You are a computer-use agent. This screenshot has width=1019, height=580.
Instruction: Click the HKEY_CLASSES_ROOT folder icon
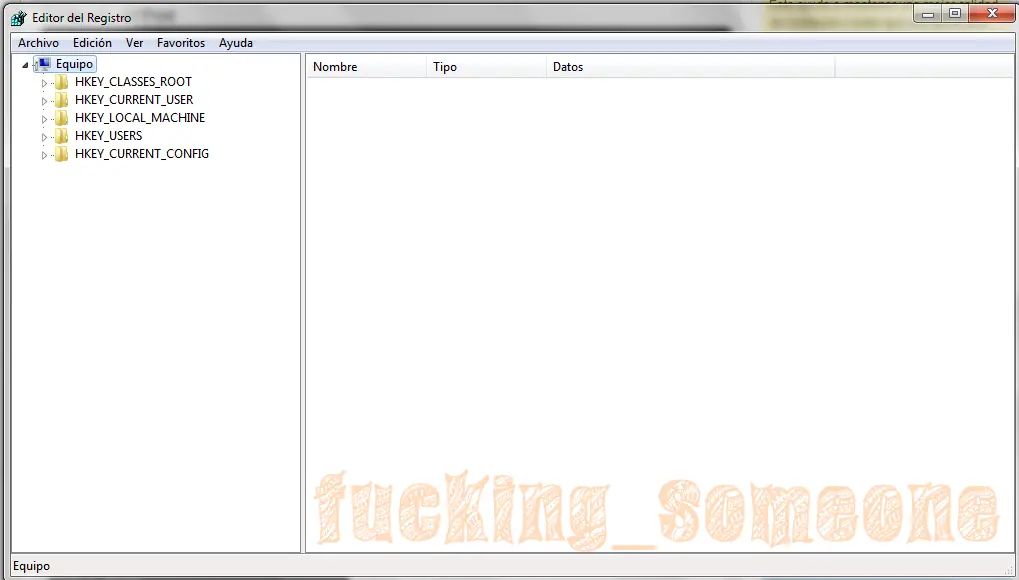click(62, 82)
